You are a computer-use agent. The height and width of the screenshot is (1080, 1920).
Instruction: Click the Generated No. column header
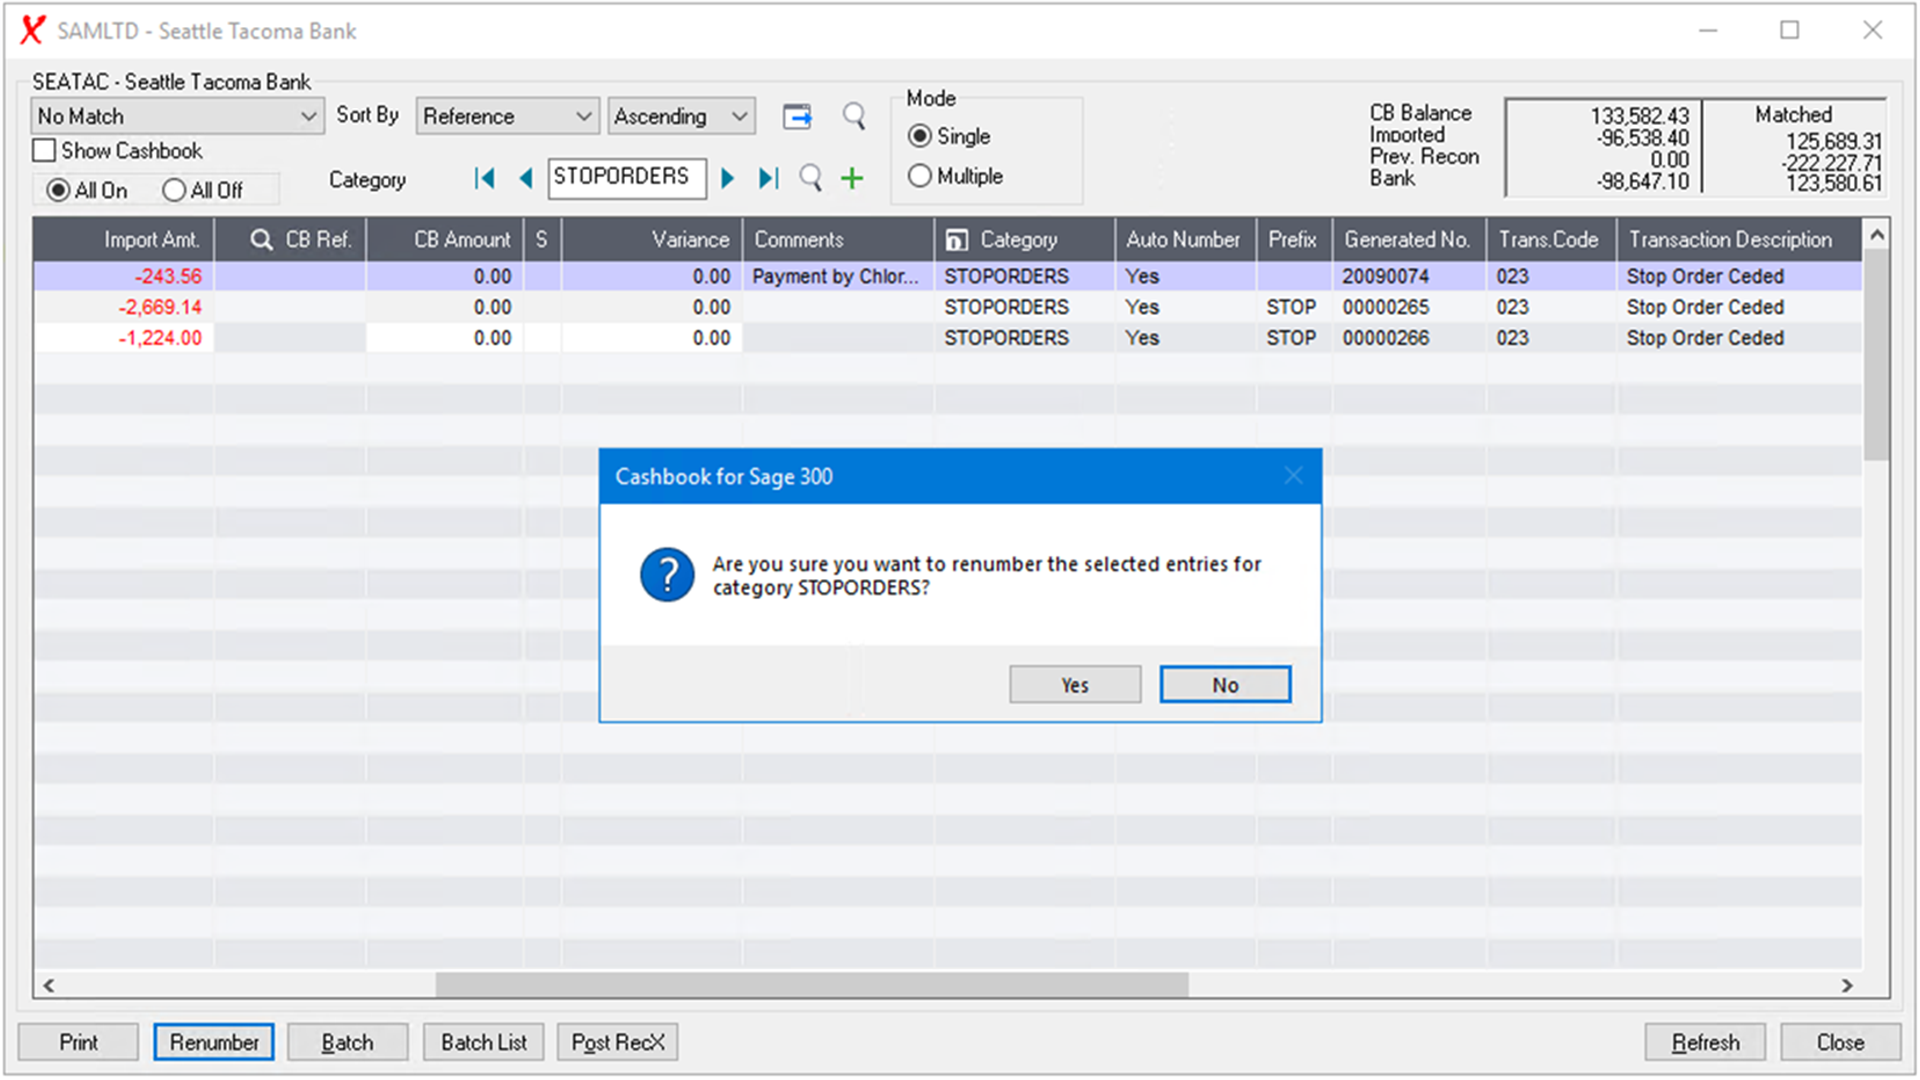coord(1406,240)
